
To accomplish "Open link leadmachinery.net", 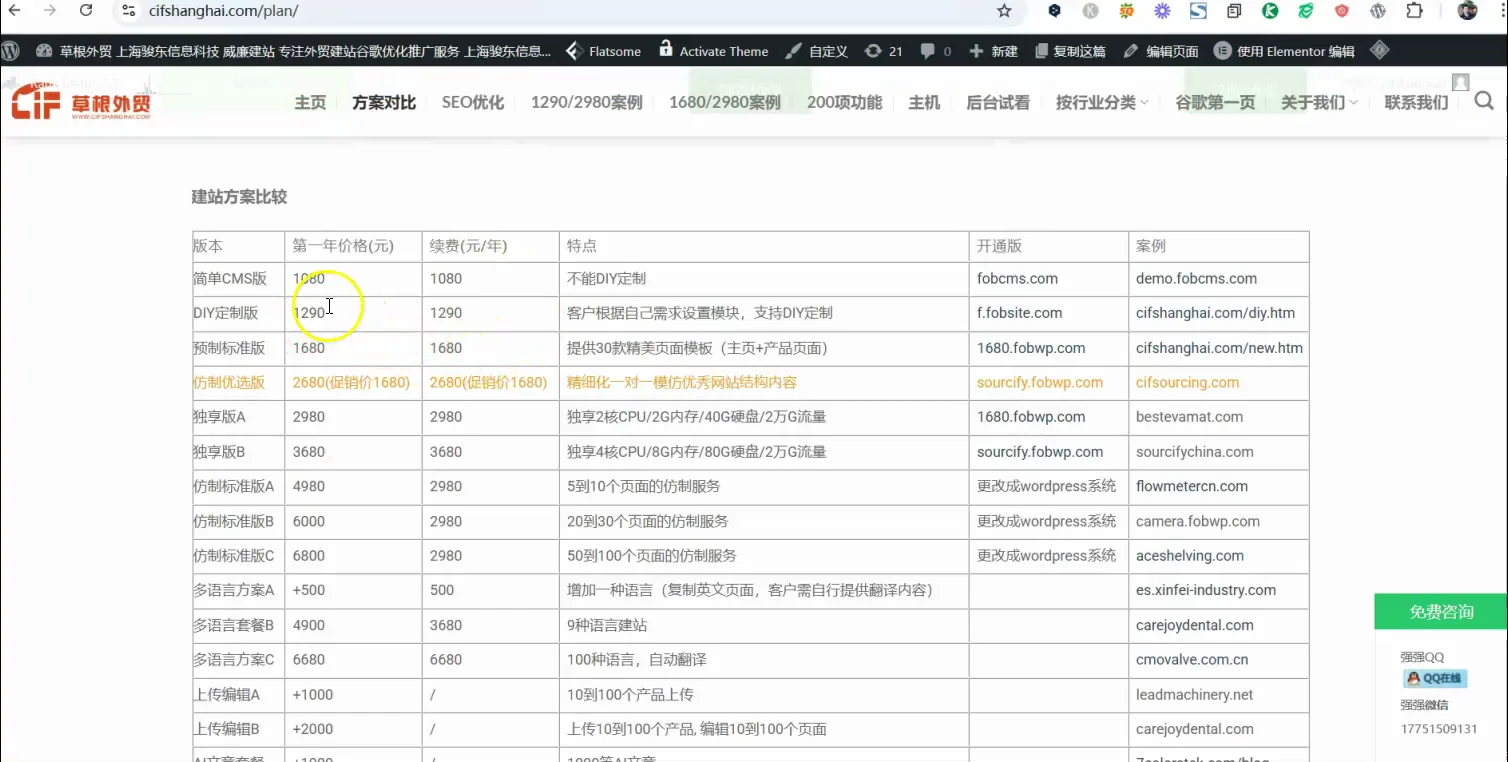I will [1194, 694].
